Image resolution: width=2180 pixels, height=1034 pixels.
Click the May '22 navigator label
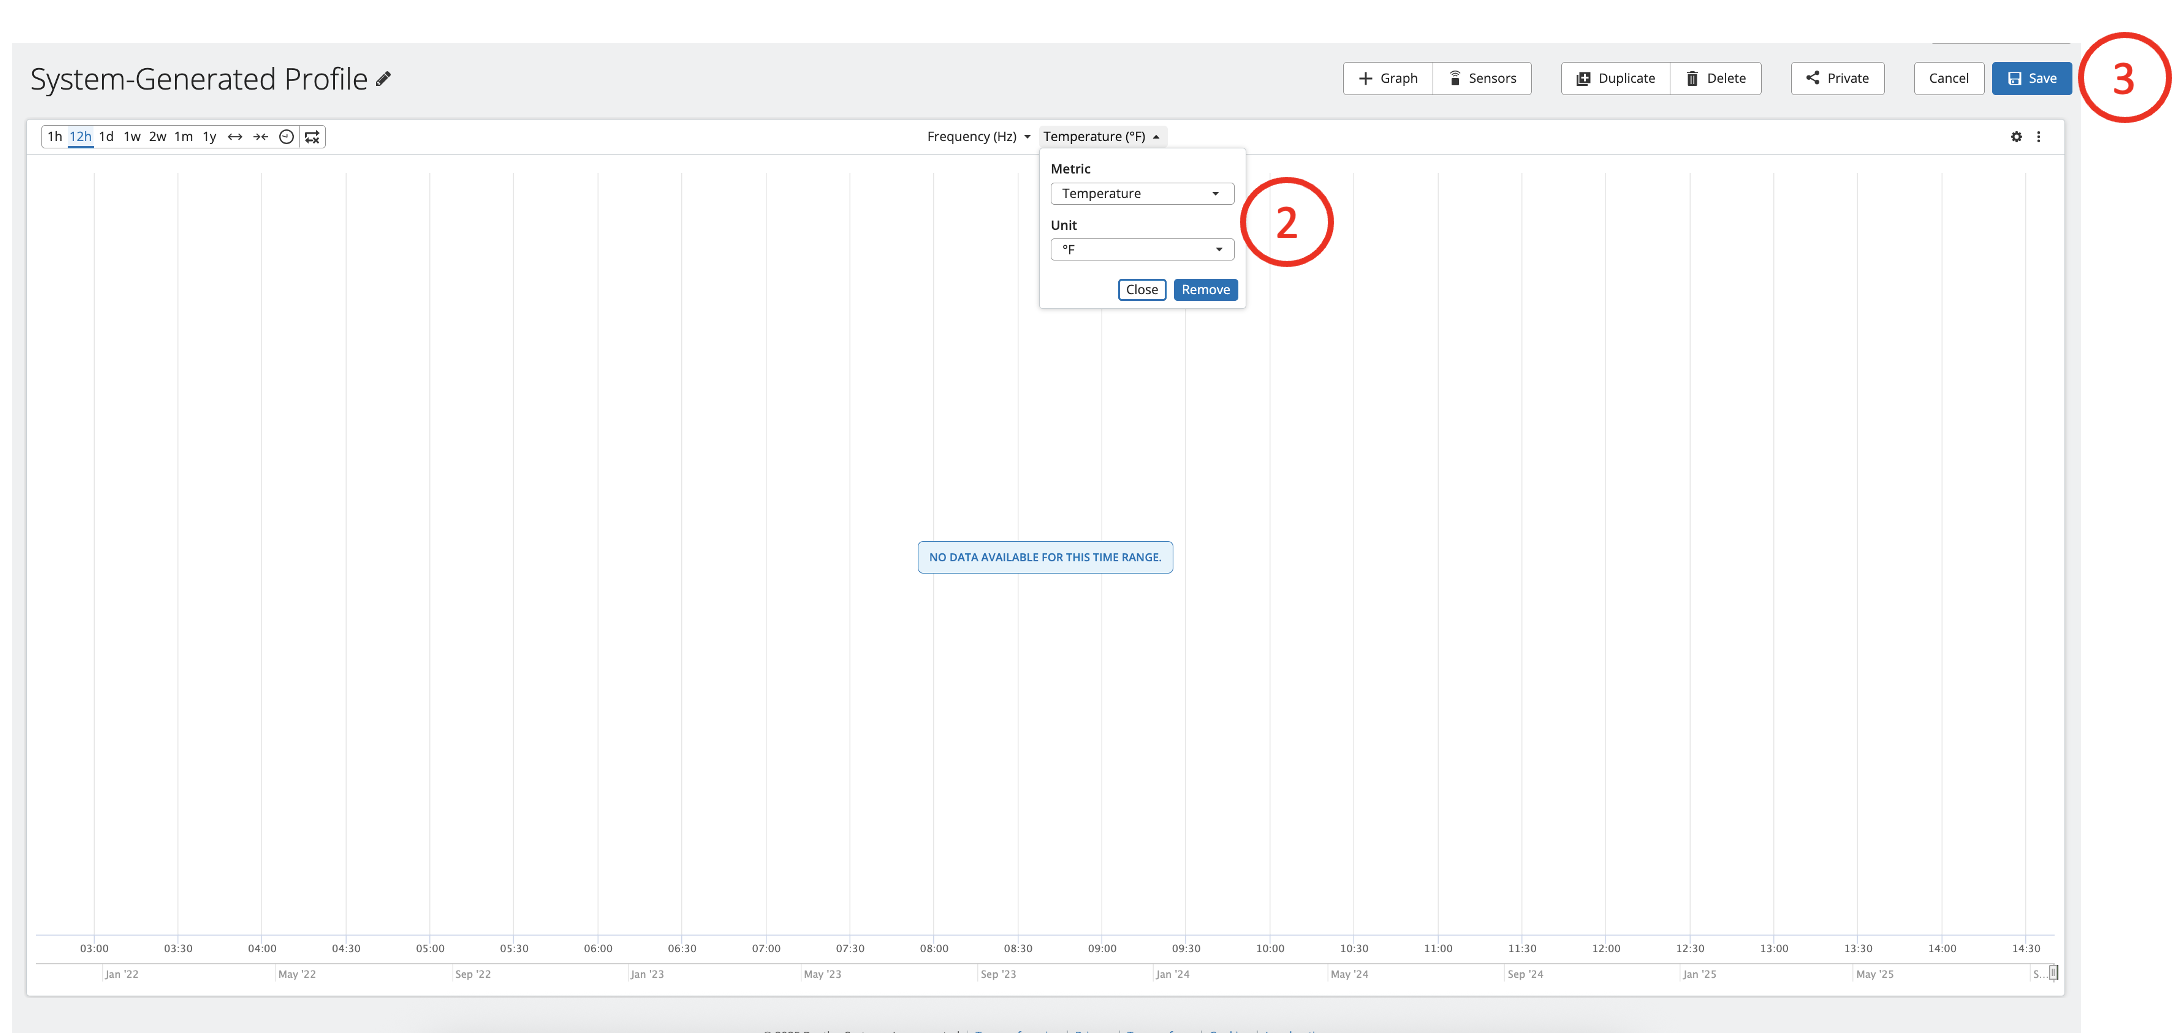[297, 975]
